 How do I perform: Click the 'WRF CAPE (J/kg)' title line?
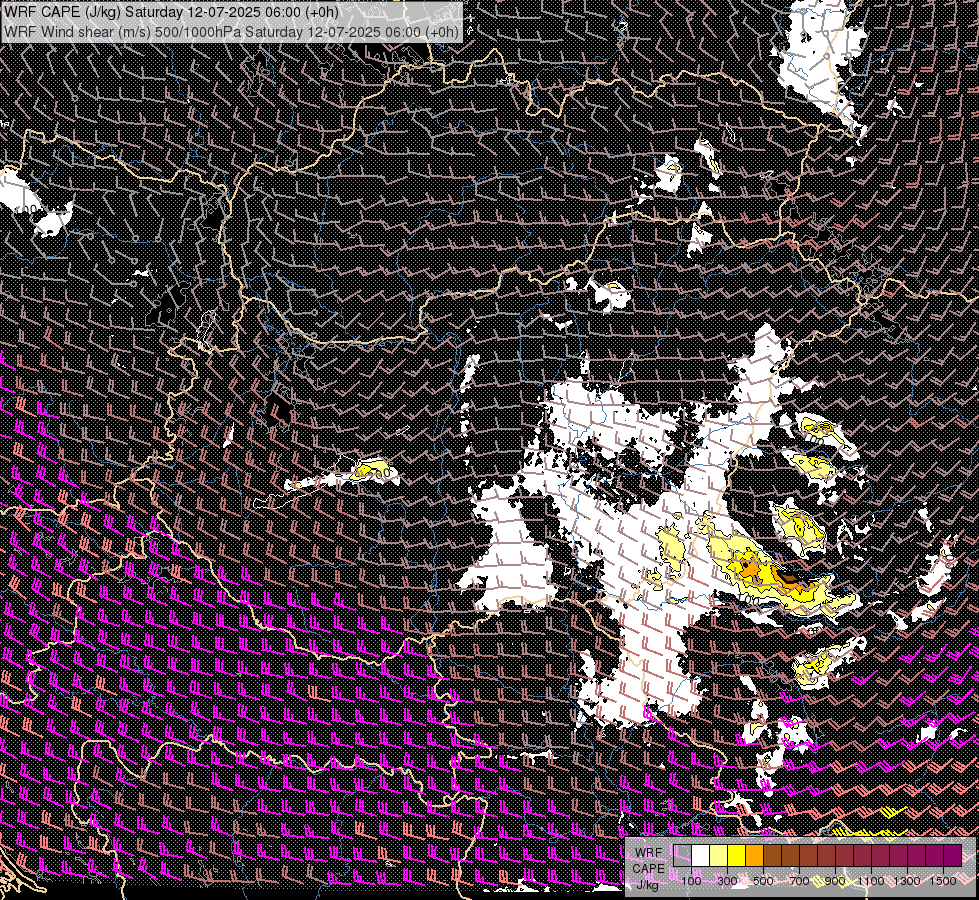[x=171, y=12]
